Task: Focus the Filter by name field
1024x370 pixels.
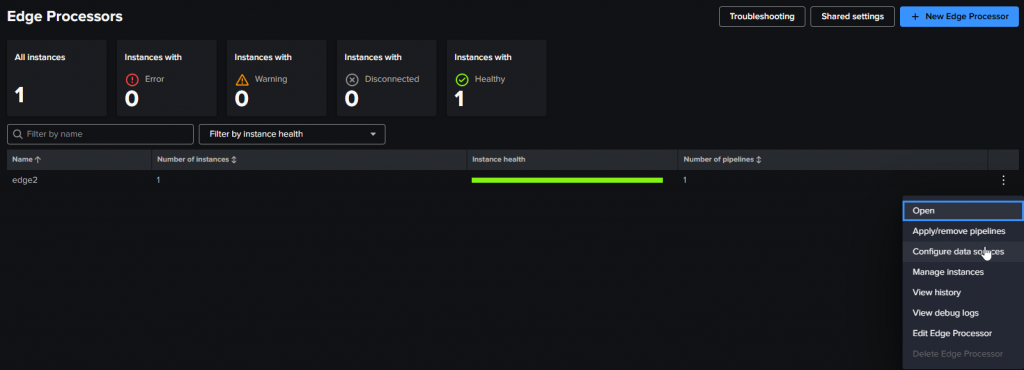Action: click(x=101, y=134)
